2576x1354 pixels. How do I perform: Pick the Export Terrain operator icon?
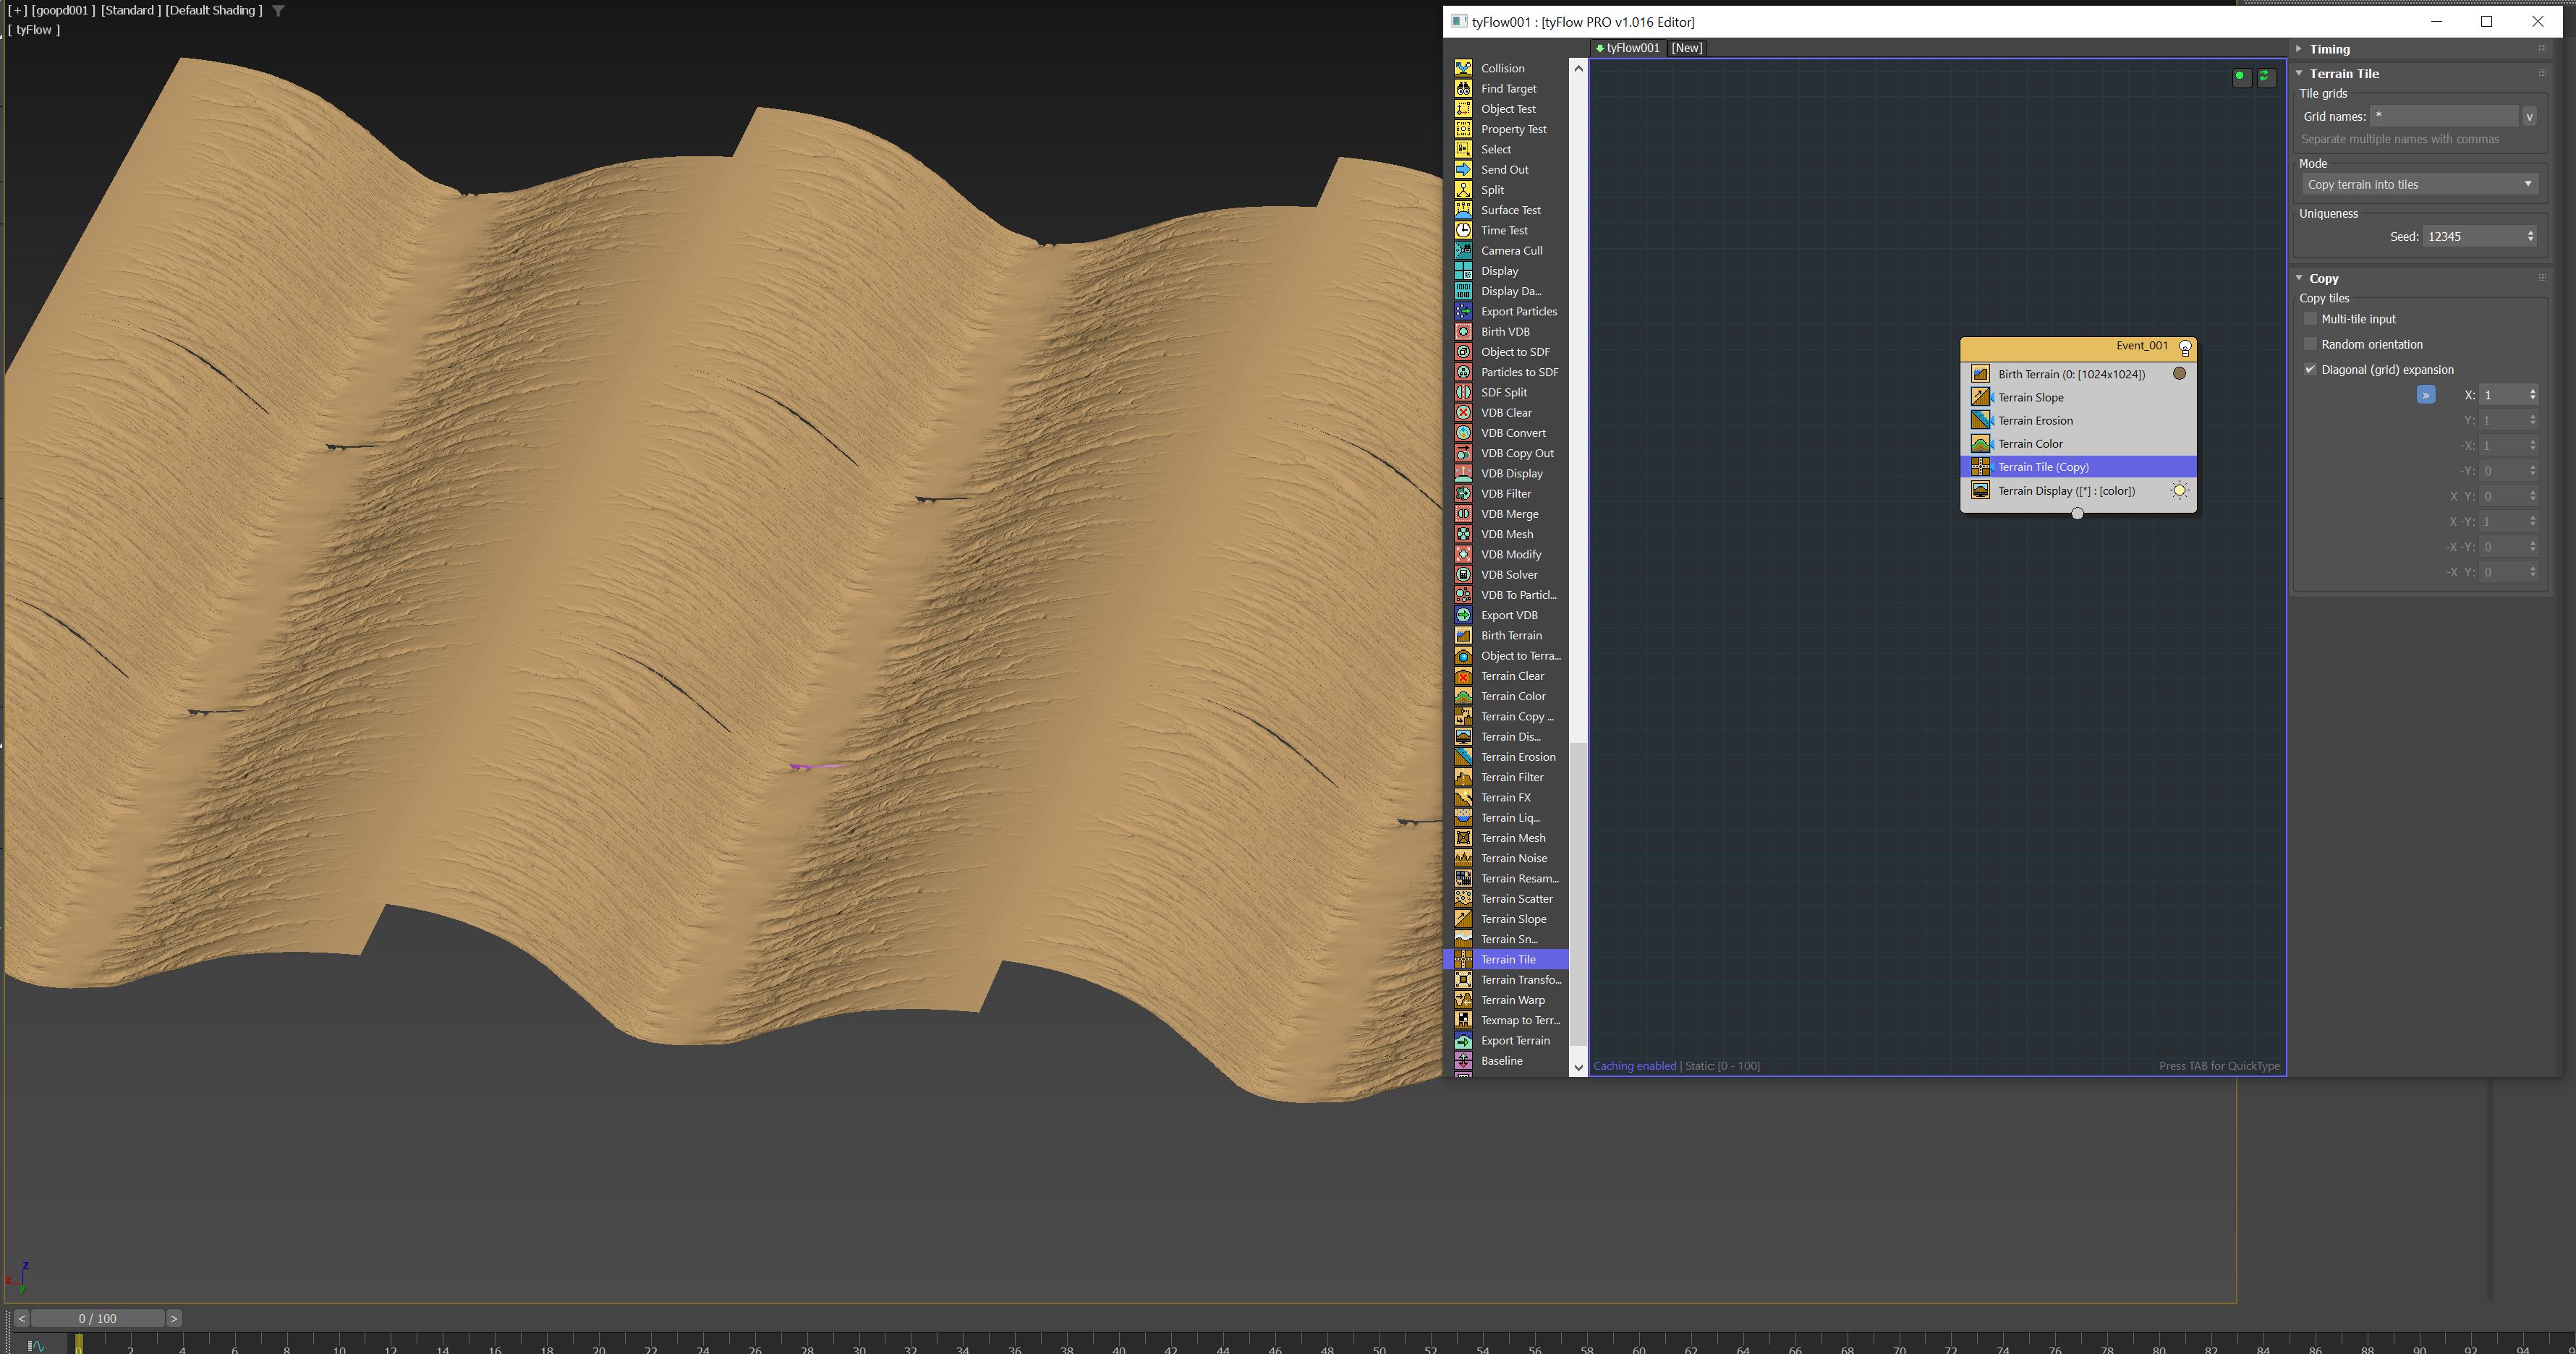tap(1463, 1040)
